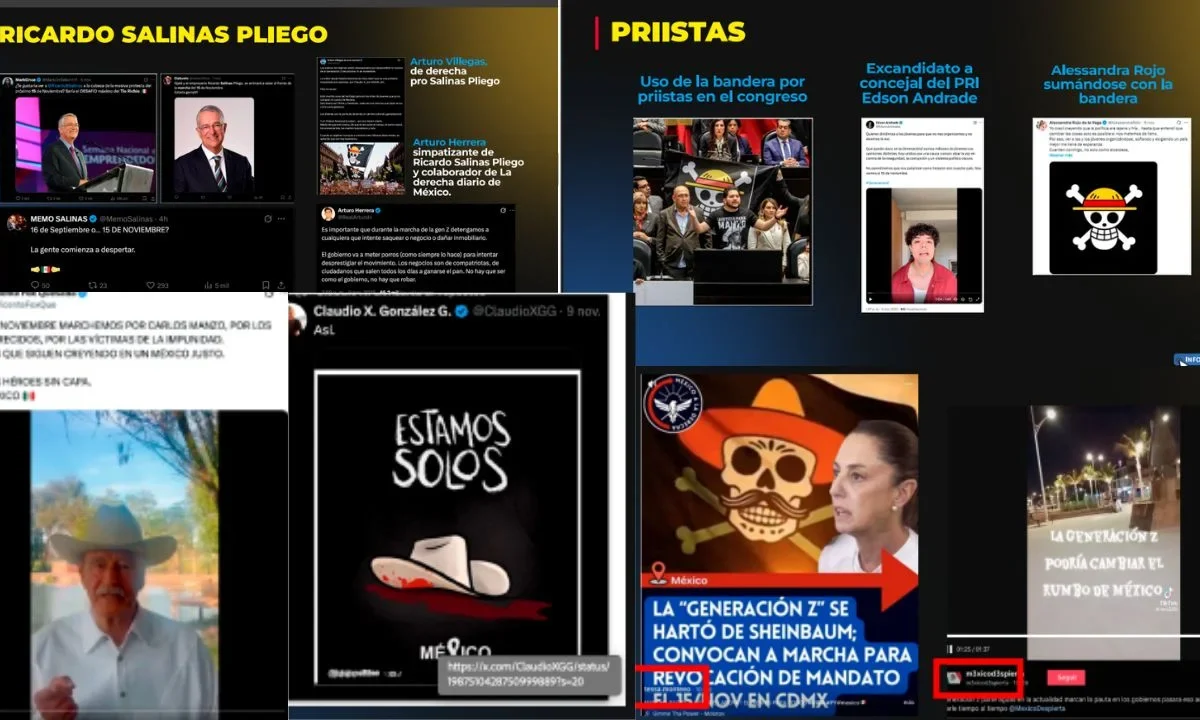Click Grok icon on Arturo Herrera tweet

click(503, 210)
